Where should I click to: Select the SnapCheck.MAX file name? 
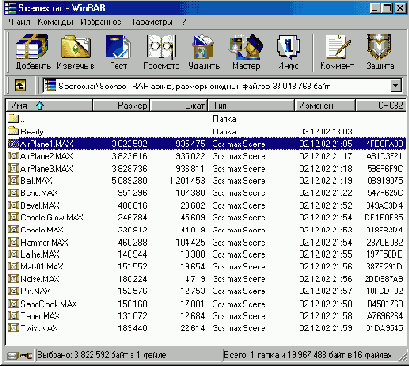(x=48, y=304)
